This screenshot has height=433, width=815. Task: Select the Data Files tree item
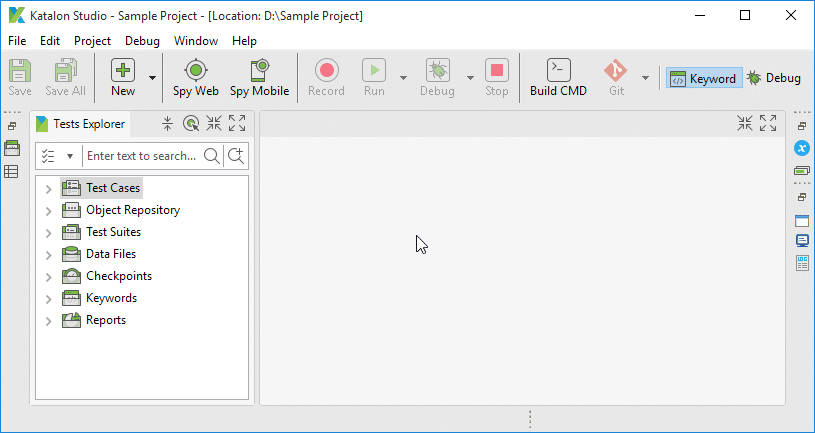tap(99, 254)
